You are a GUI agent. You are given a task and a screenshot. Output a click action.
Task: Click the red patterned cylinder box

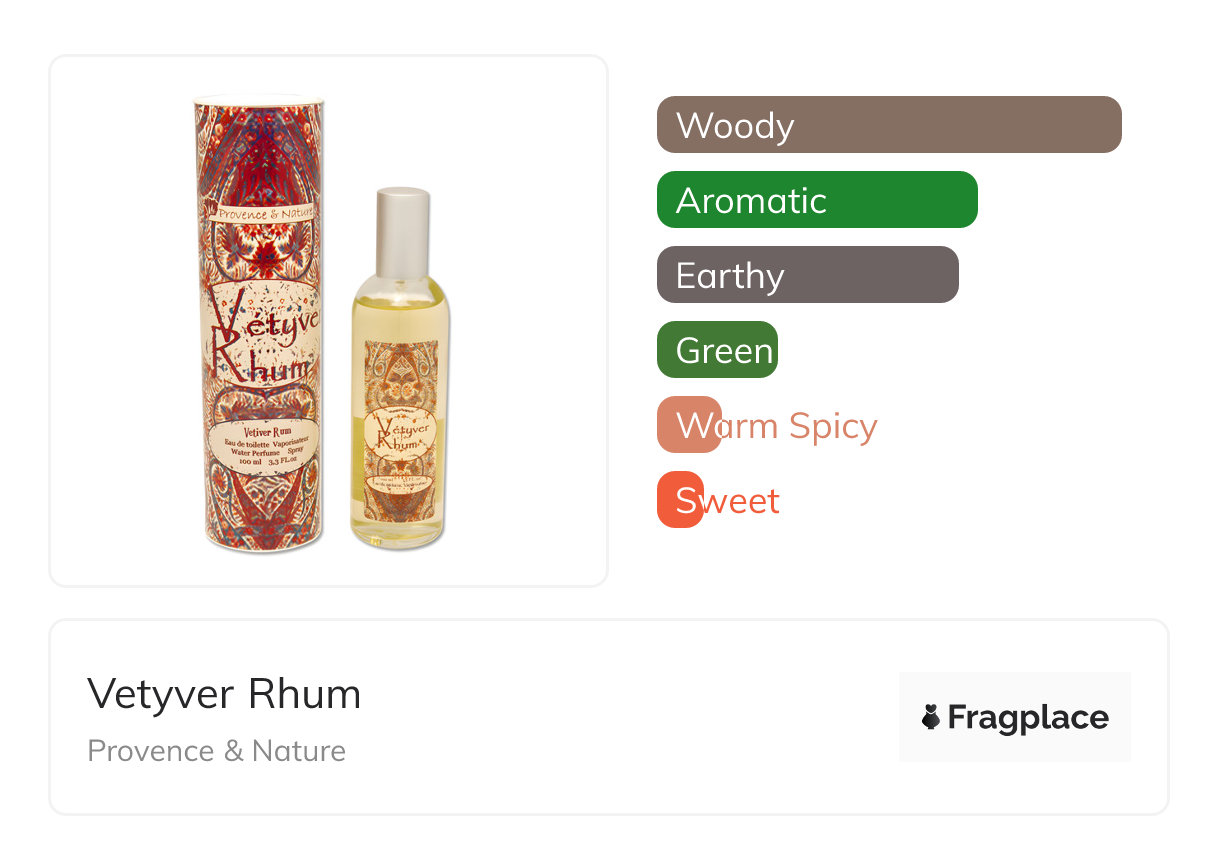pos(259,323)
